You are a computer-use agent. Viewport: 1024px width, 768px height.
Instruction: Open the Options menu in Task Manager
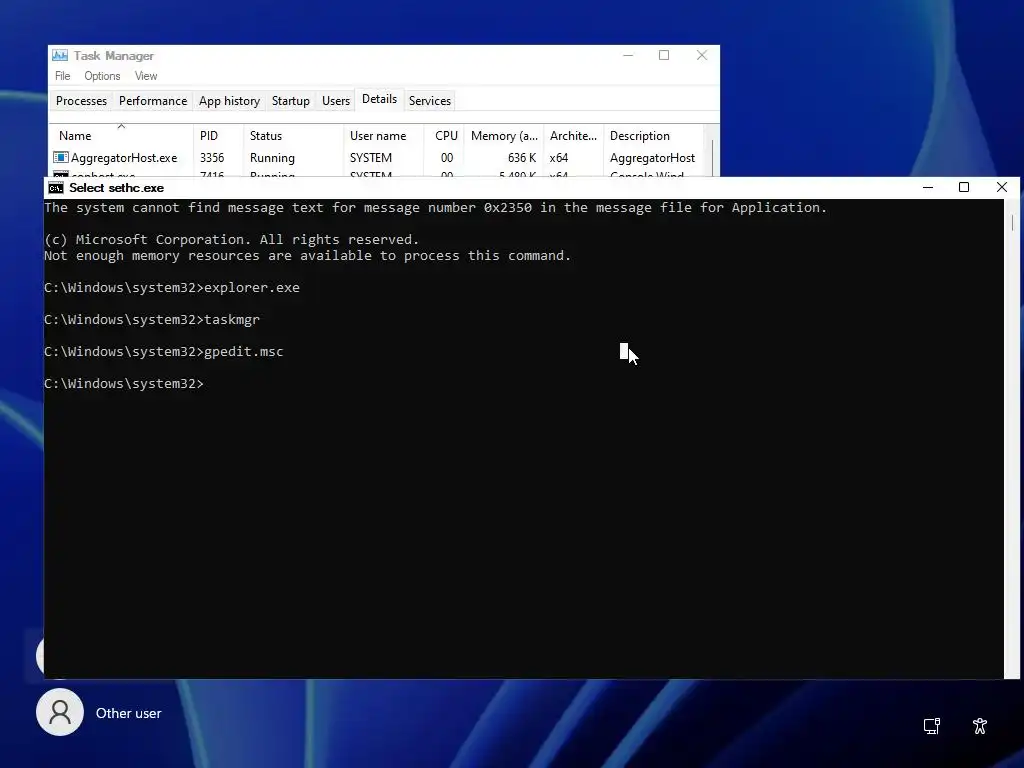click(103, 76)
